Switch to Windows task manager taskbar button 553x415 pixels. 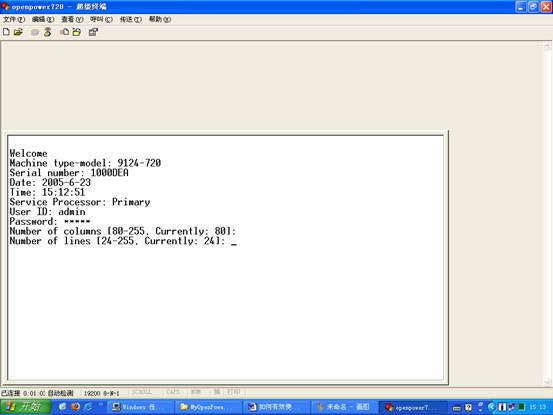click(140, 407)
